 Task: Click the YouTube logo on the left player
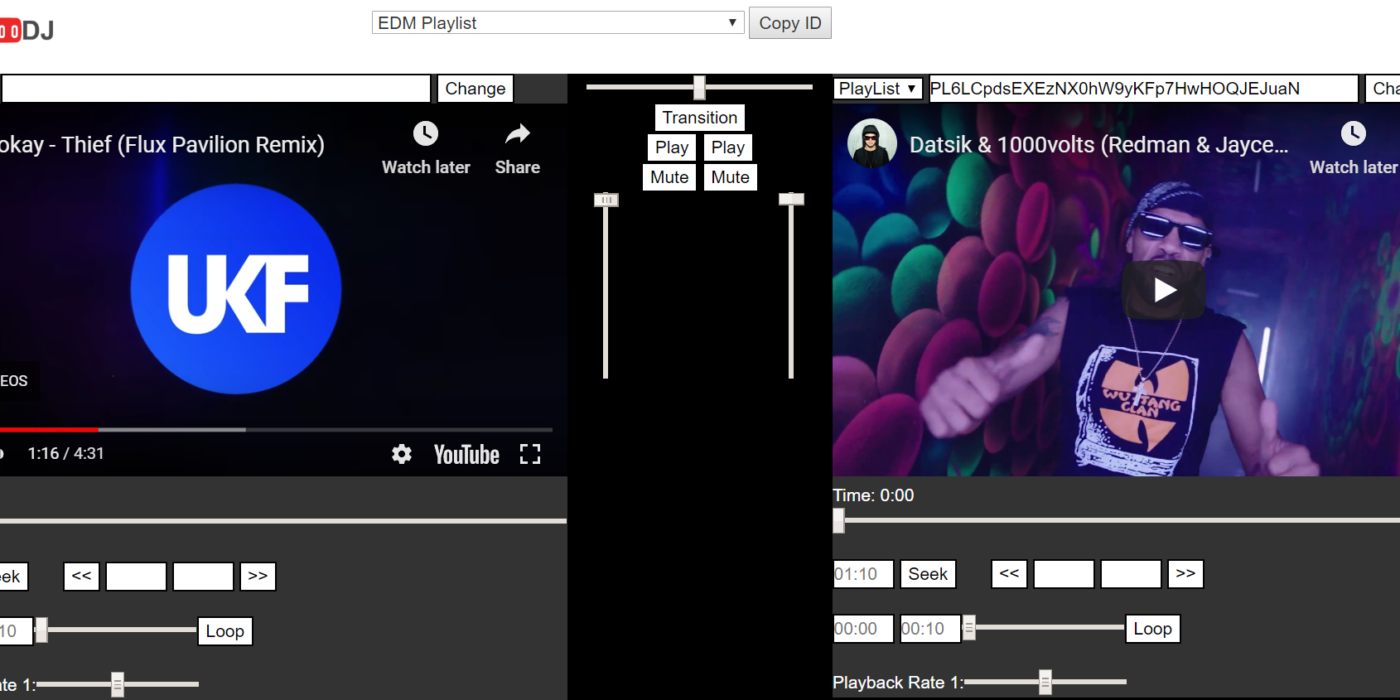click(466, 454)
